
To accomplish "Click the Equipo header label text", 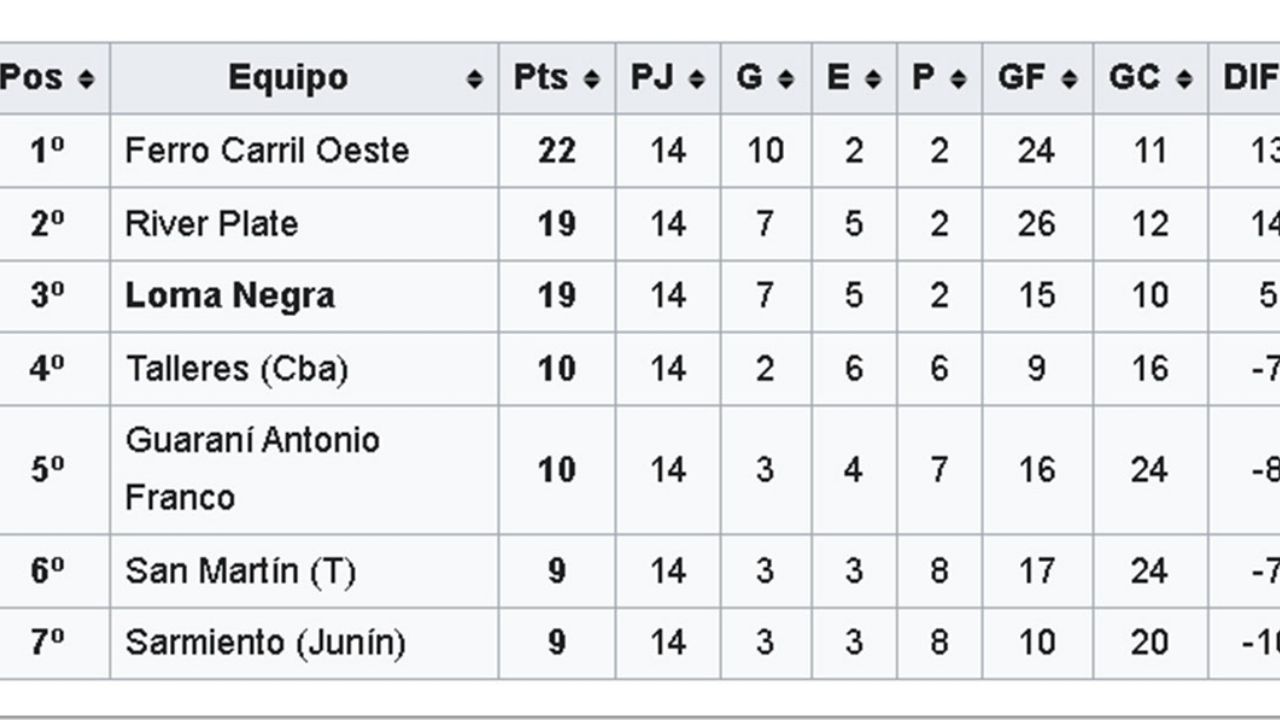I will (x=288, y=78).
